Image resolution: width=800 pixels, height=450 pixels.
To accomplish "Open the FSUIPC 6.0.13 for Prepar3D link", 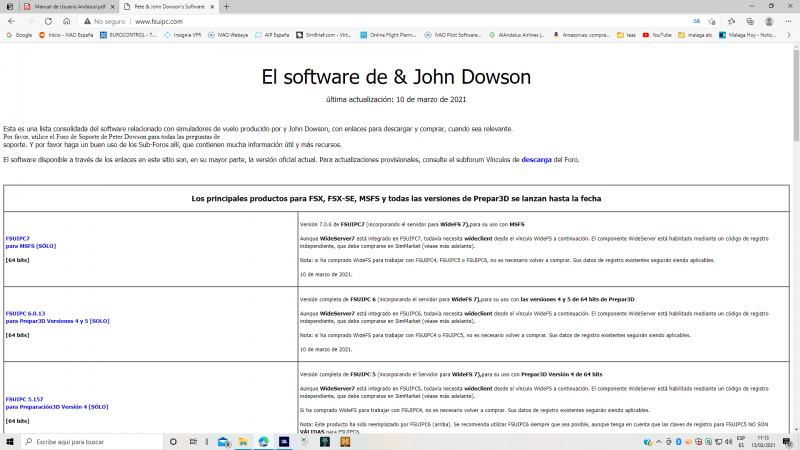I will [x=57, y=317].
